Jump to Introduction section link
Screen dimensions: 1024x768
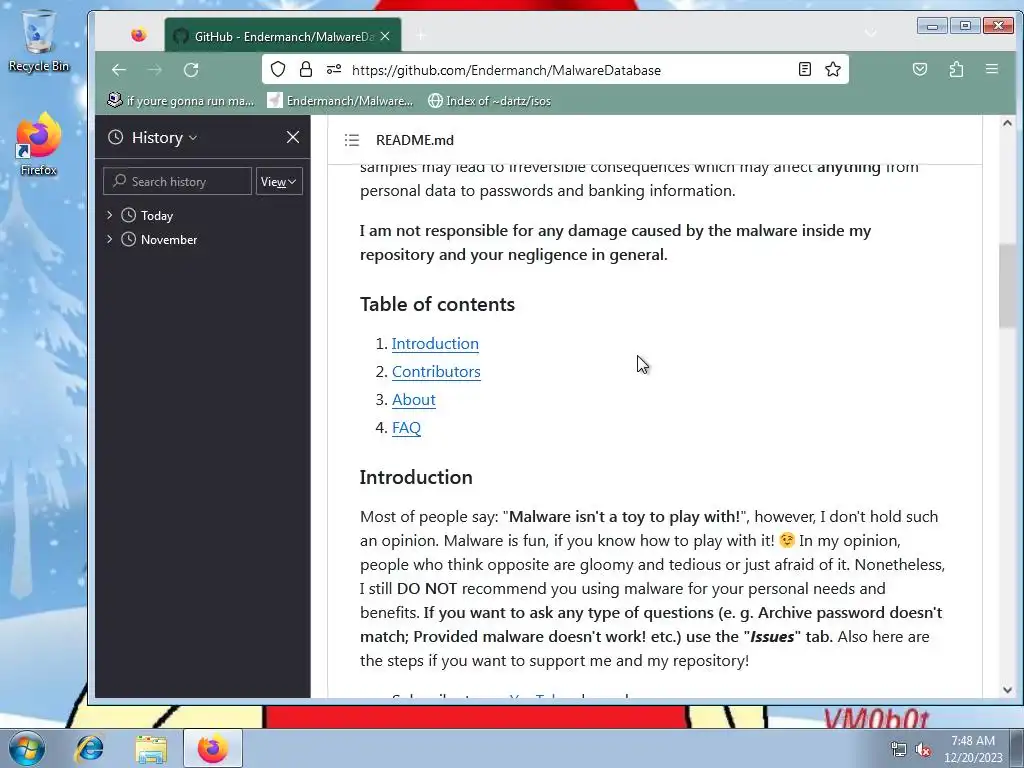435,344
